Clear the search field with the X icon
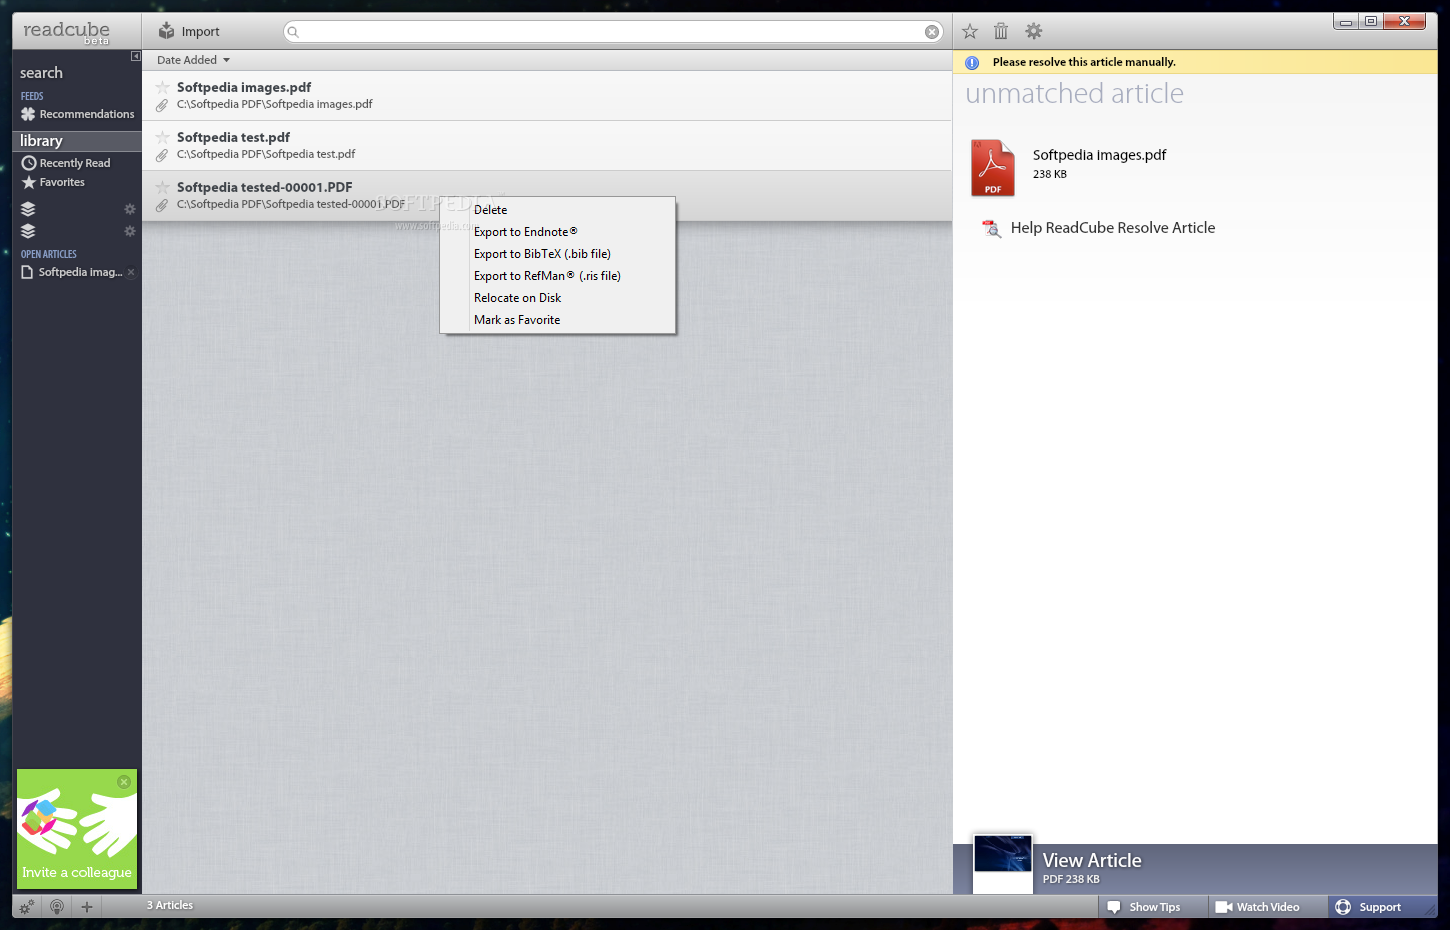Viewport: 1450px width, 930px height. click(x=932, y=32)
